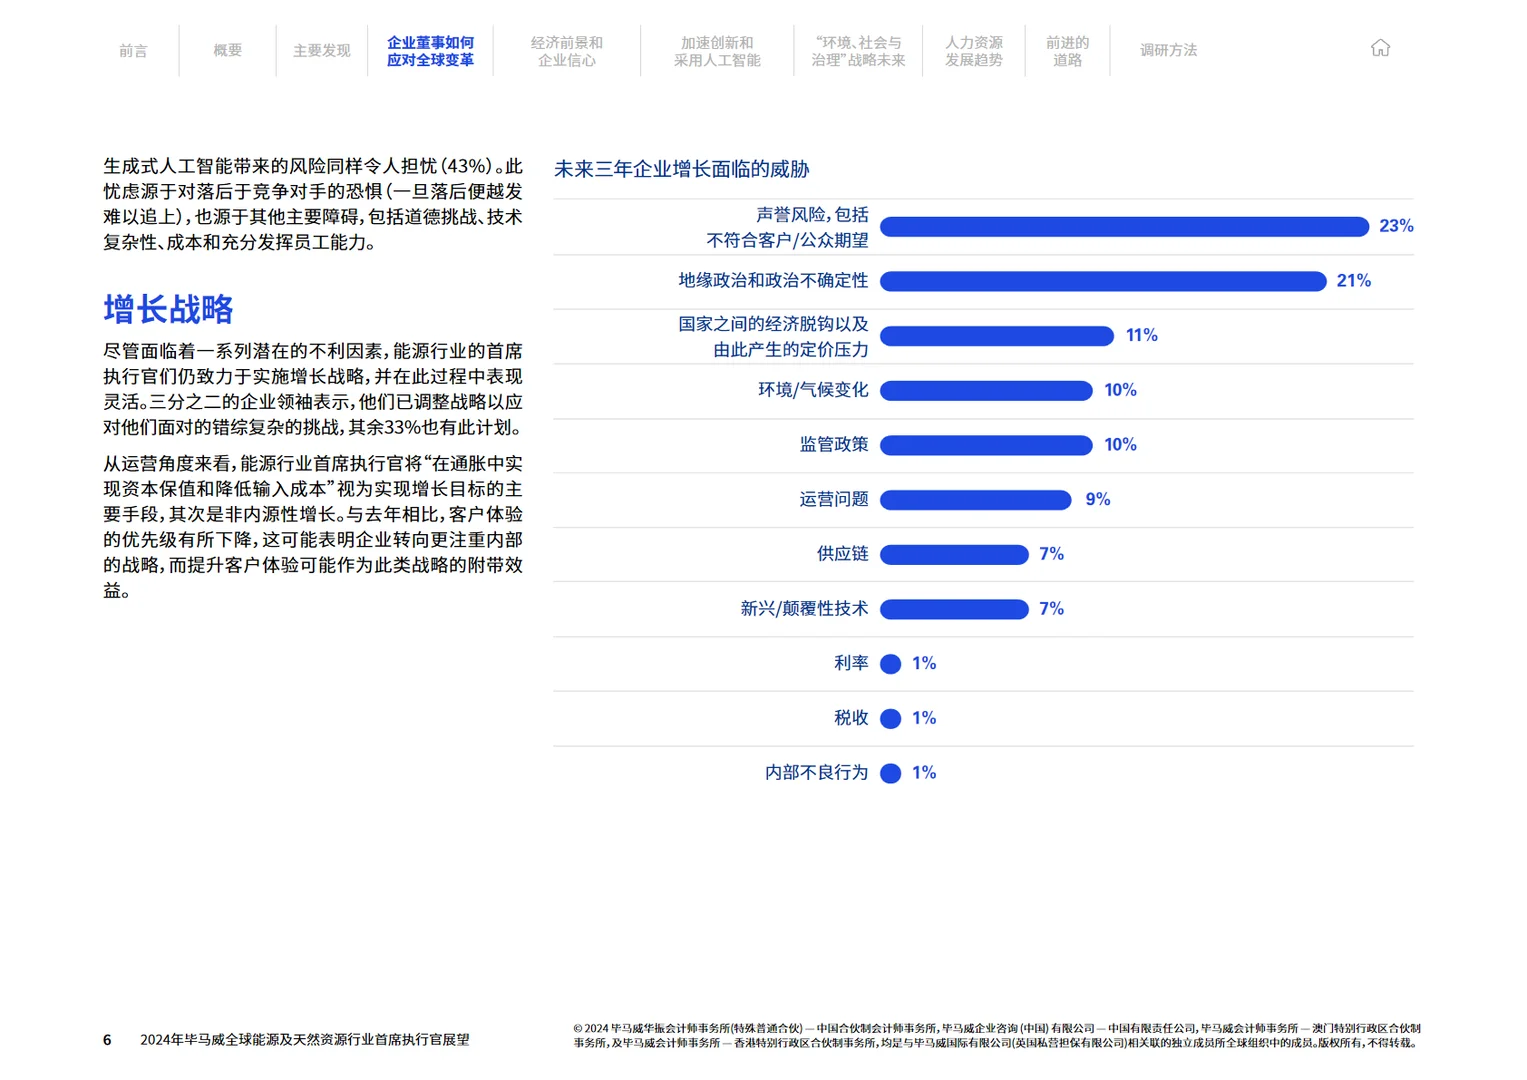Select the 23% 声誉风险 bar
This screenshot has height=1080, width=1527.
coord(1124,227)
